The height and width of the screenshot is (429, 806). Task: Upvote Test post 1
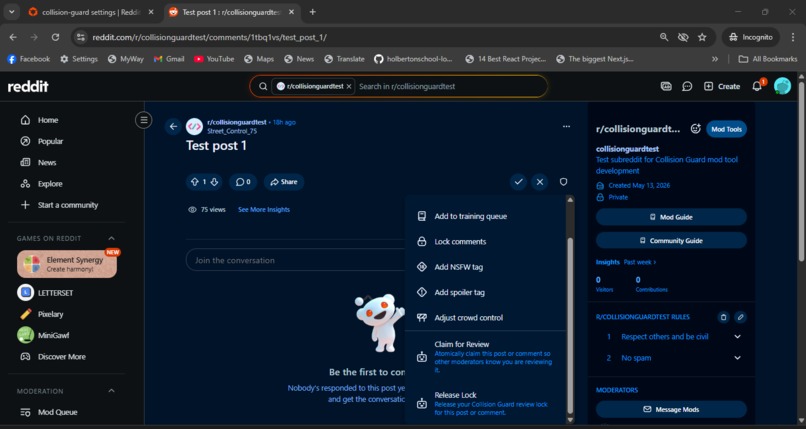(x=194, y=182)
